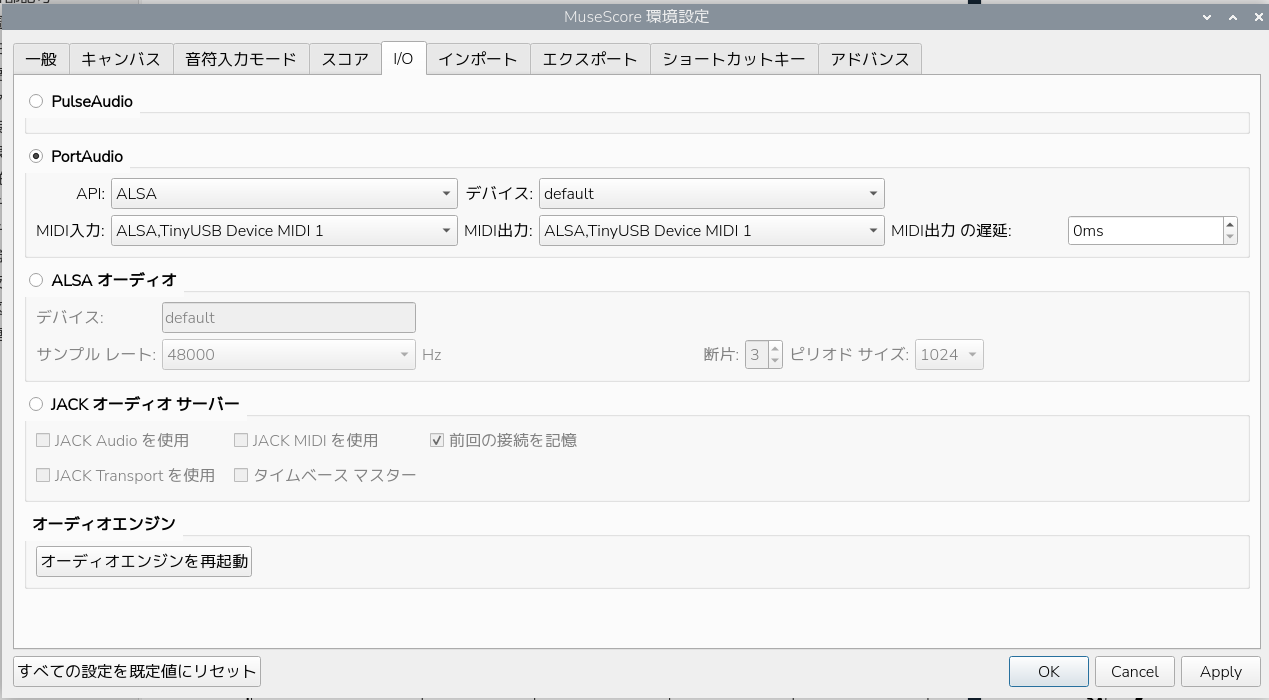Click the ALSA デバイス default text field
This screenshot has height=700, width=1269.
pos(288,317)
